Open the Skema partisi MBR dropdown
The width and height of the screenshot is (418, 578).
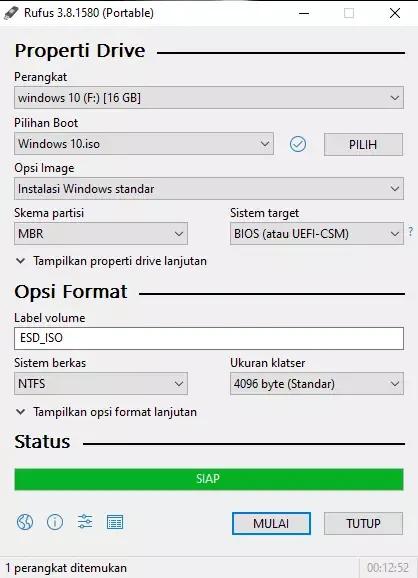[x=101, y=234]
